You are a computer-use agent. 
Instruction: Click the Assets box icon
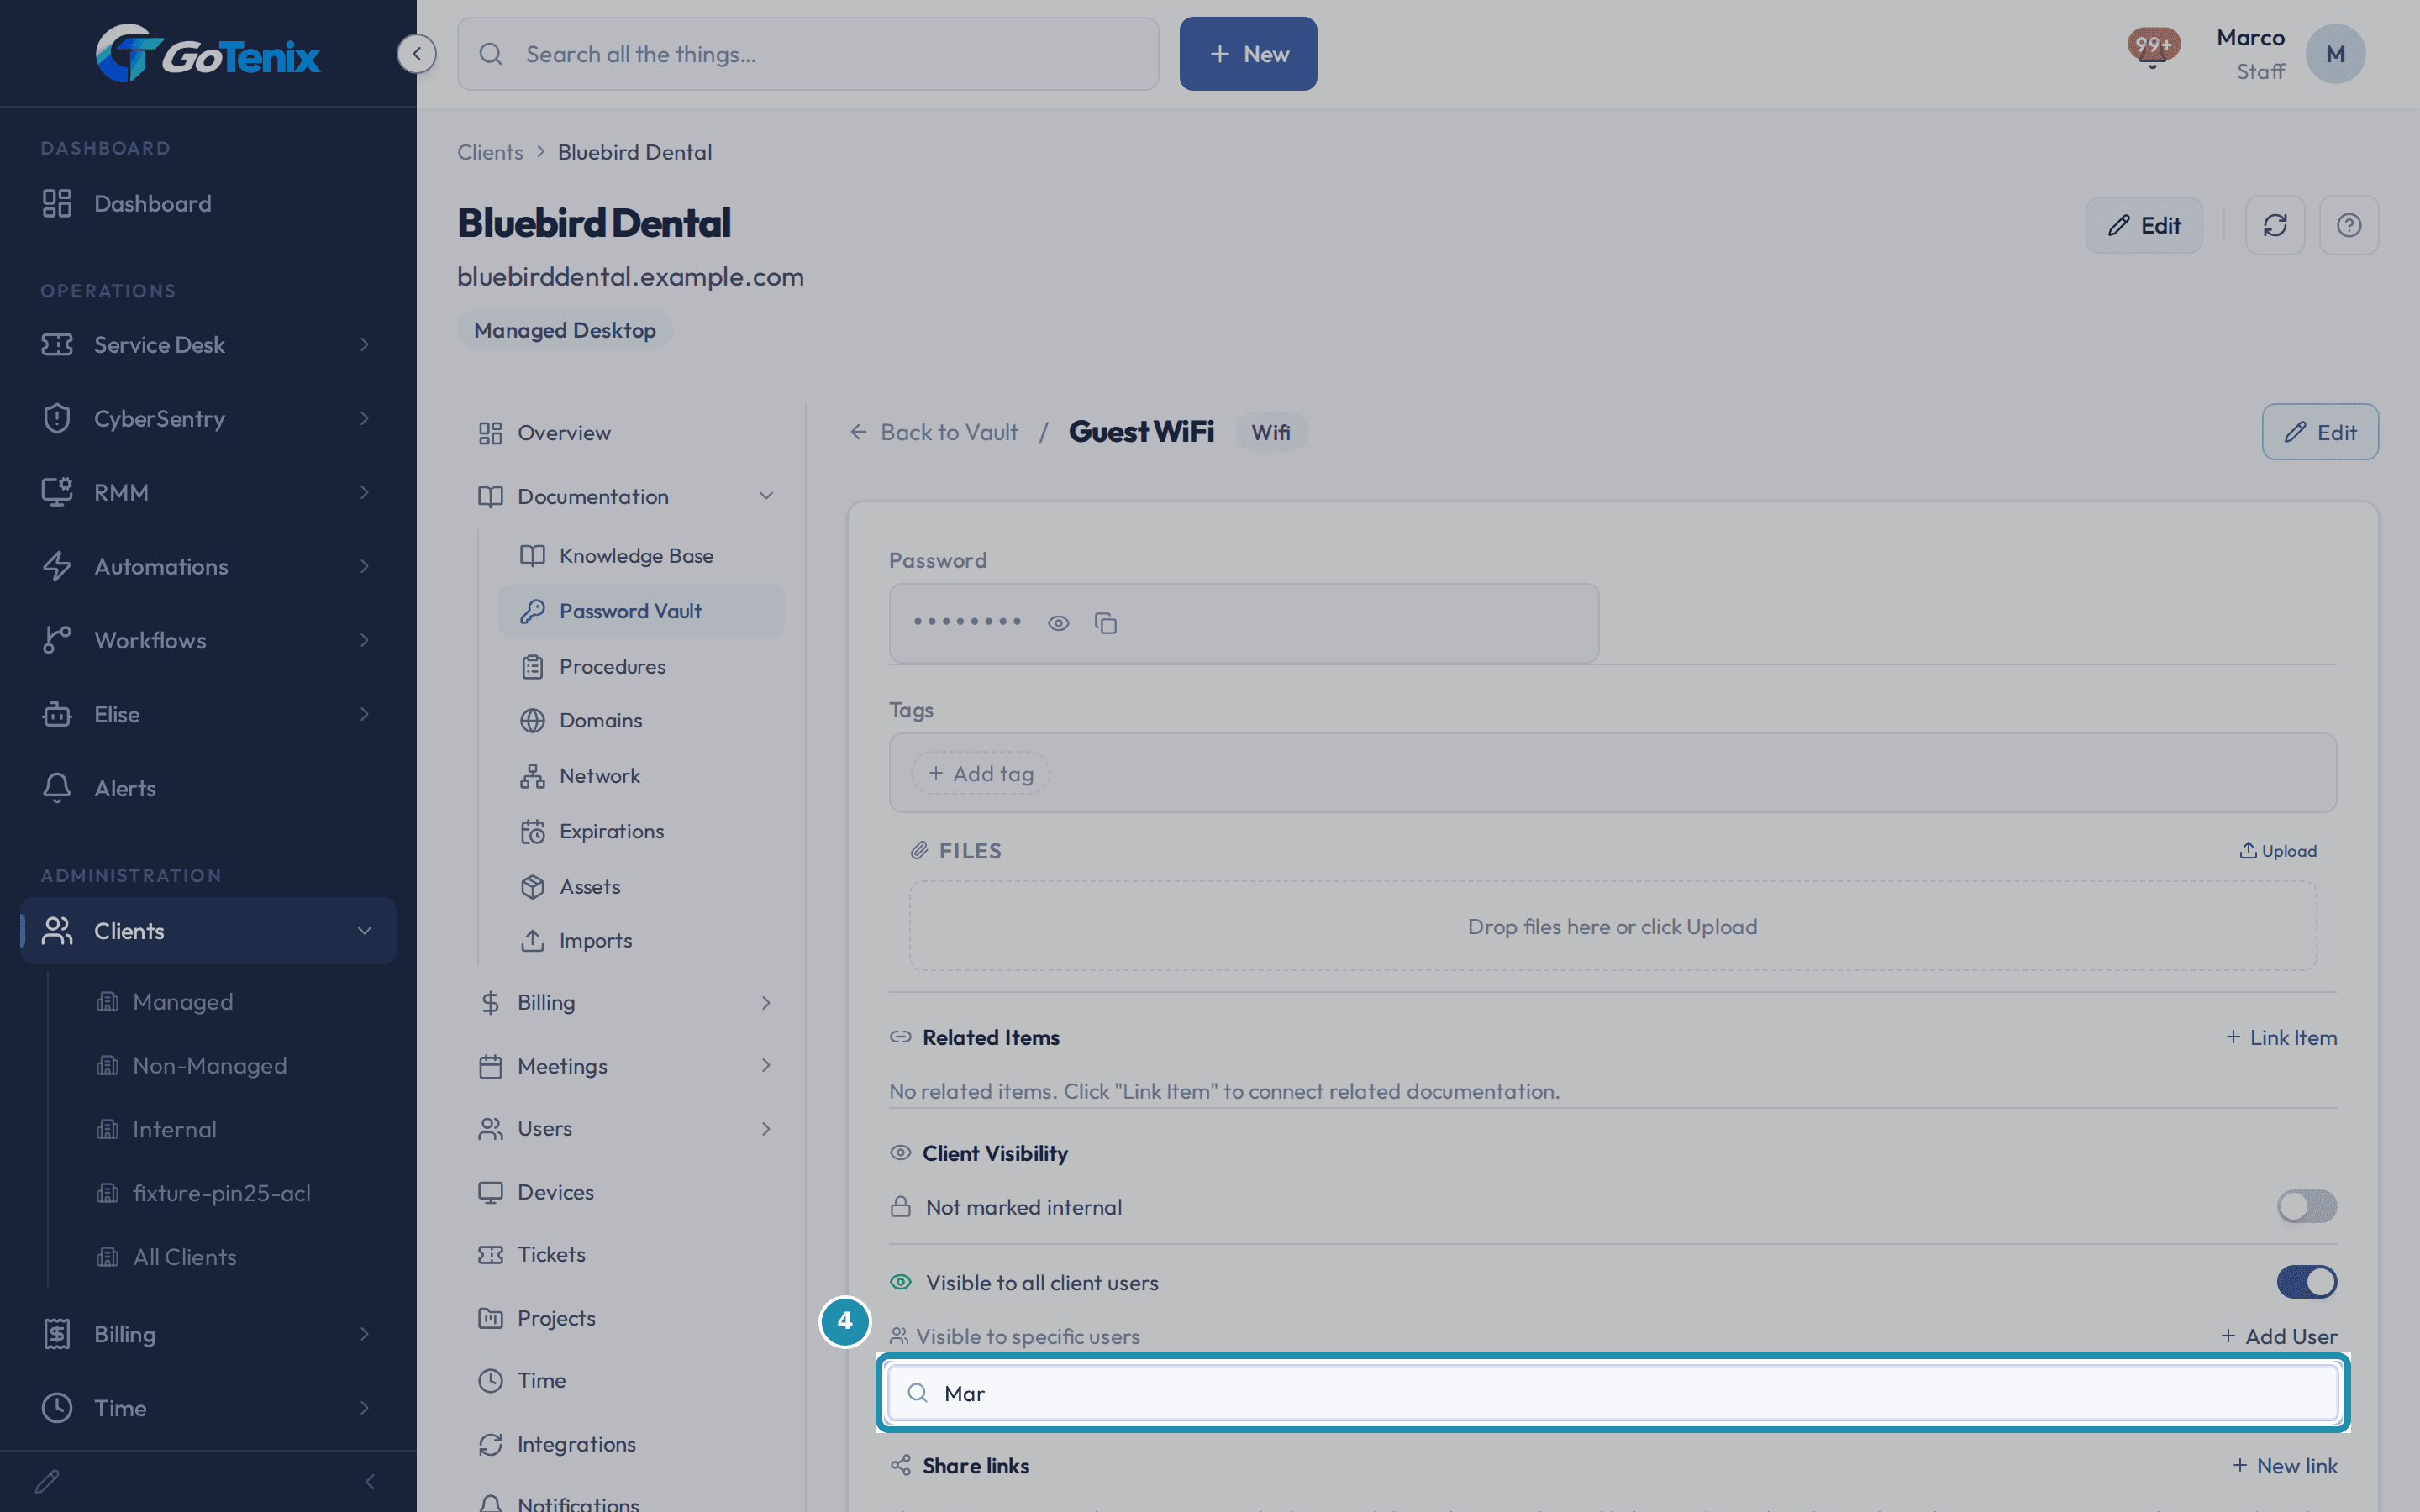click(532, 886)
